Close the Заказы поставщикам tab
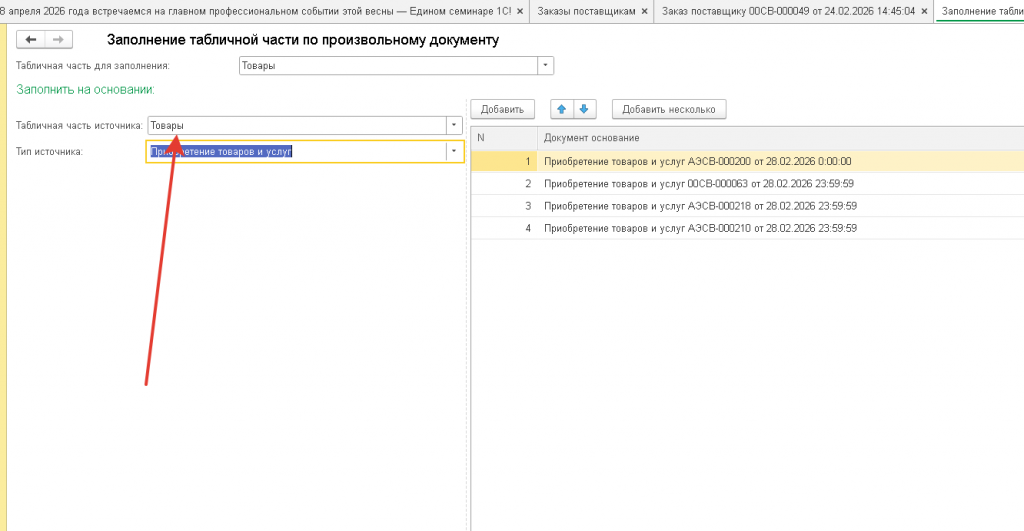This screenshot has width=1024, height=531. point(645,11)
